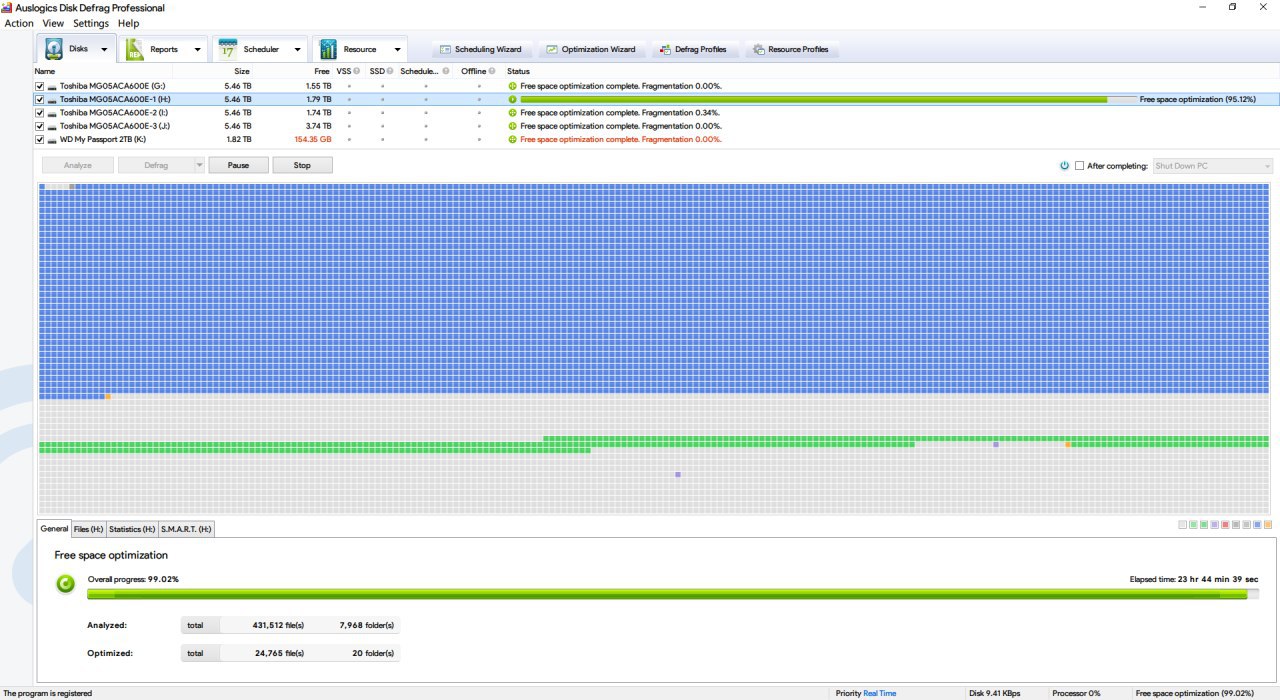Click the power icon next to After completing
The width and height of the screenshot is (1280, 700).
1064,165
